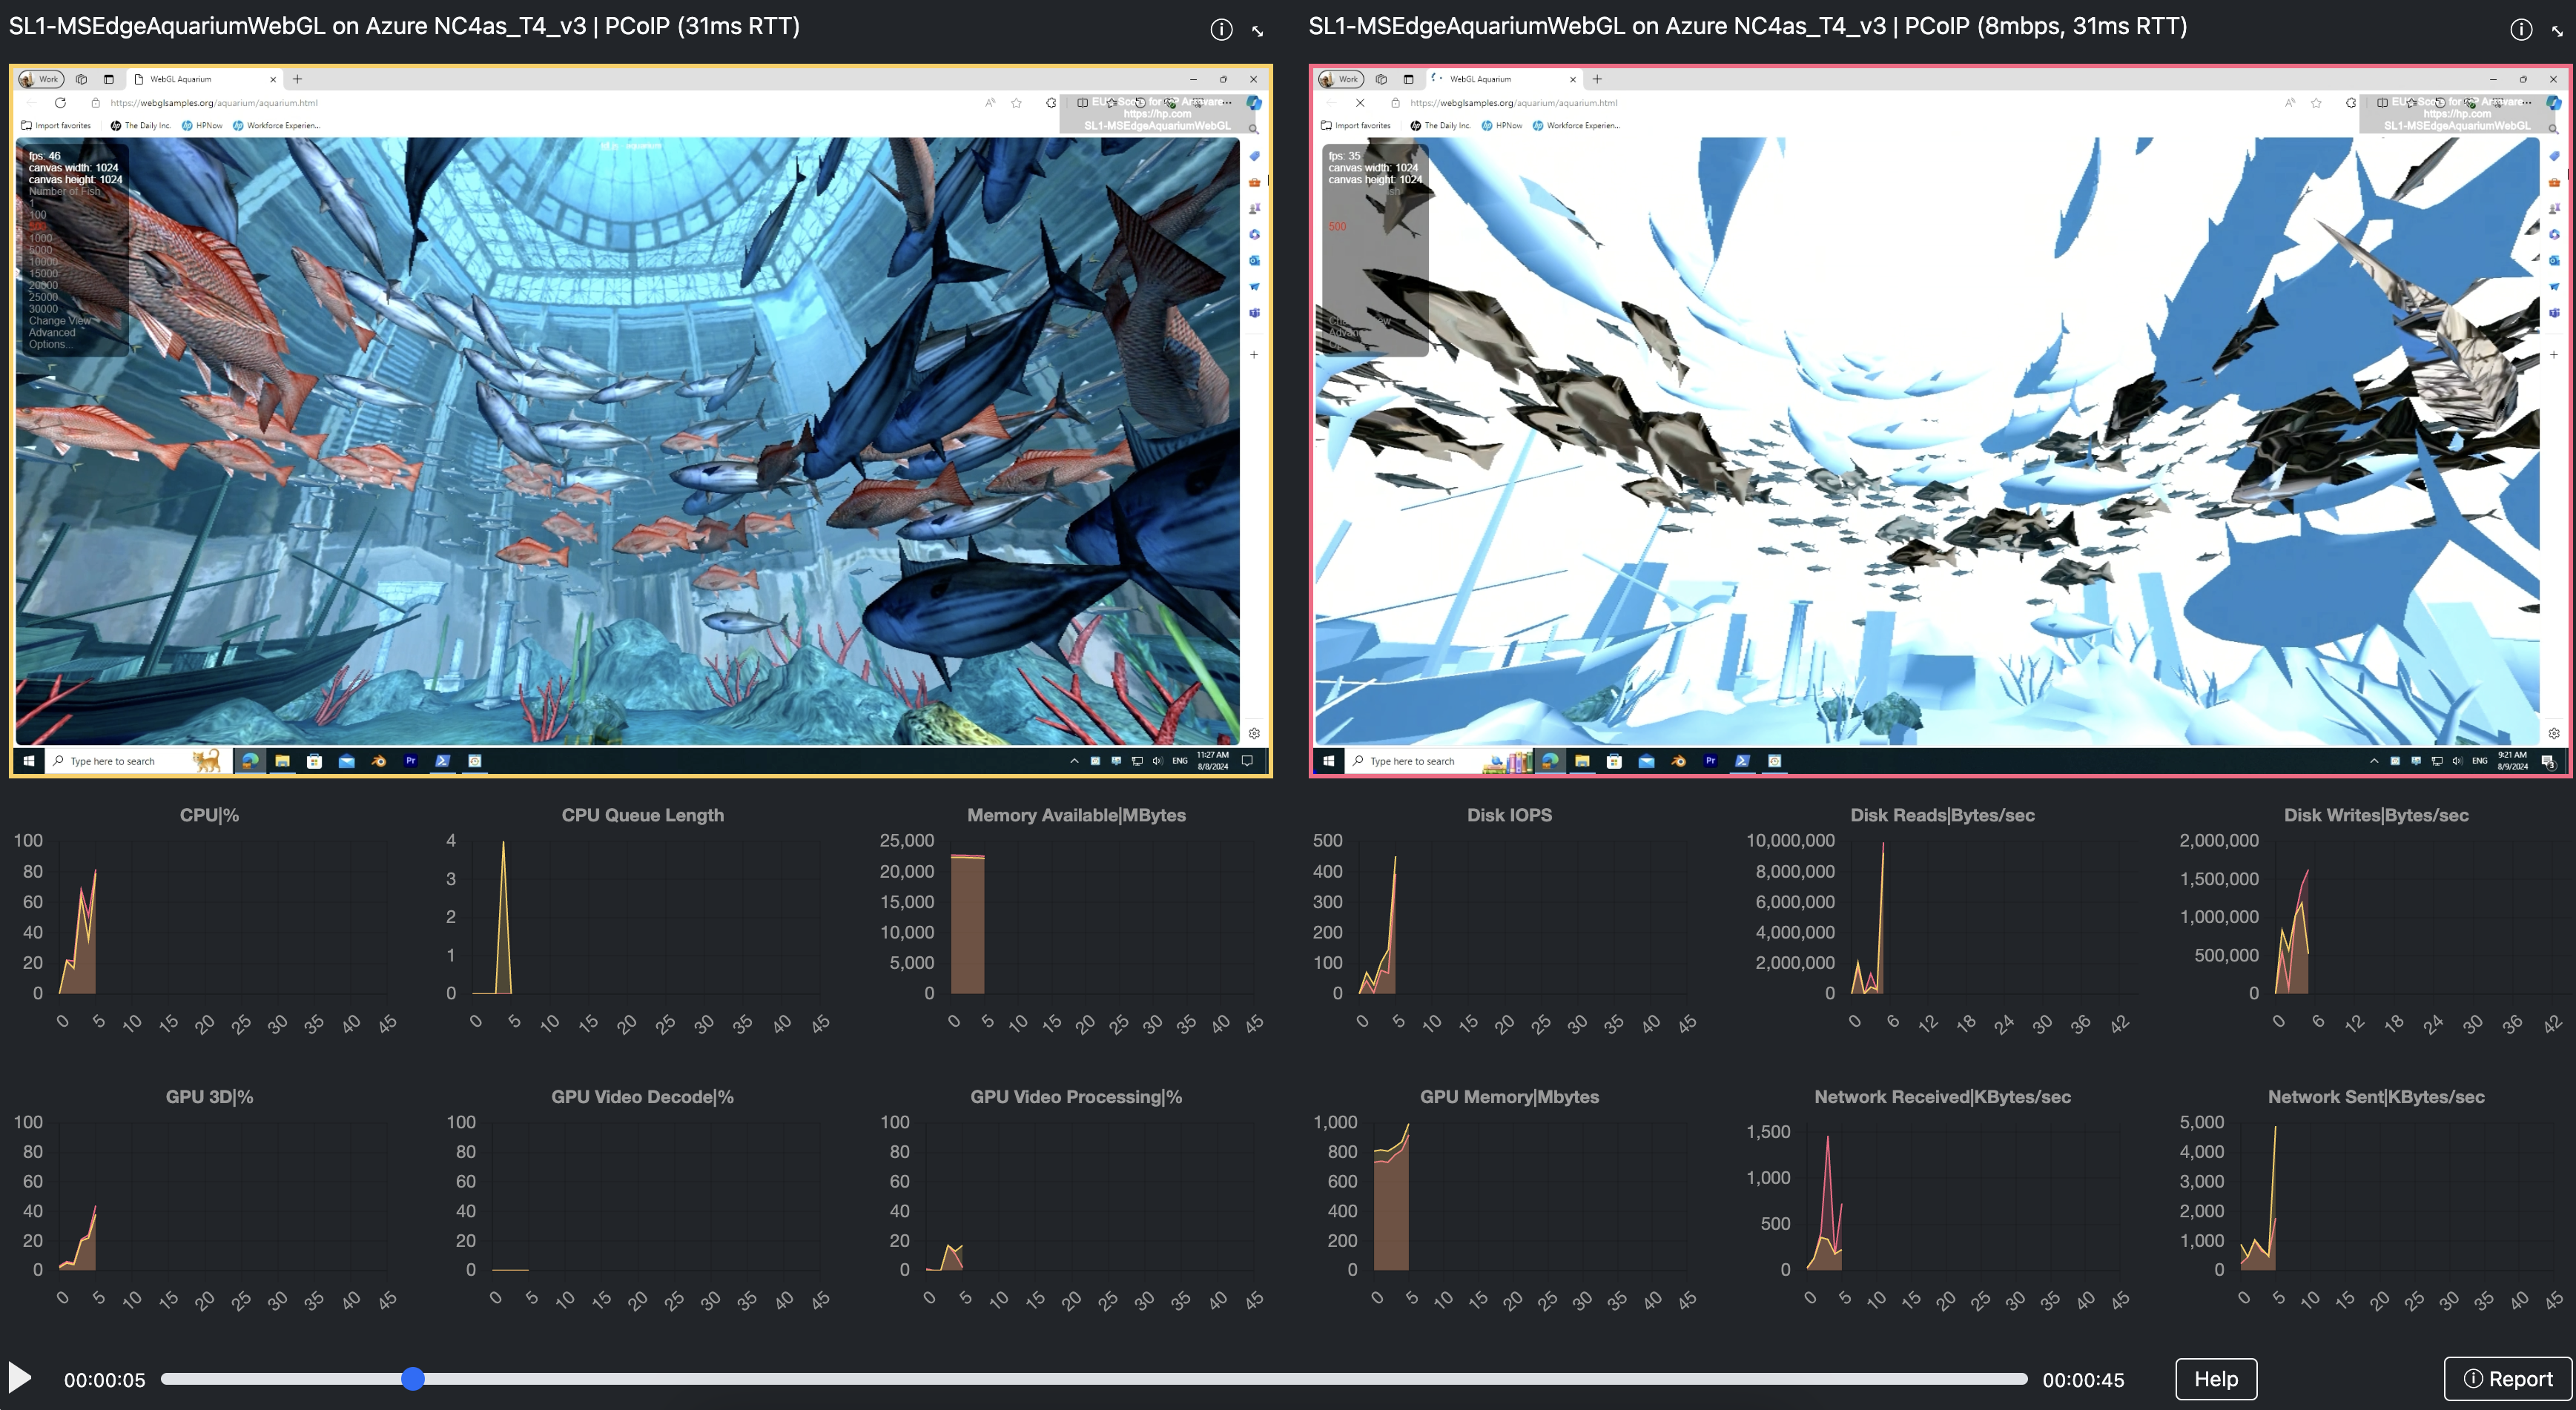The image size is (2576, 1410).
Task: Click the 'Network Received|KBytes/sec' chart title
Action: coord(1942,1097)
